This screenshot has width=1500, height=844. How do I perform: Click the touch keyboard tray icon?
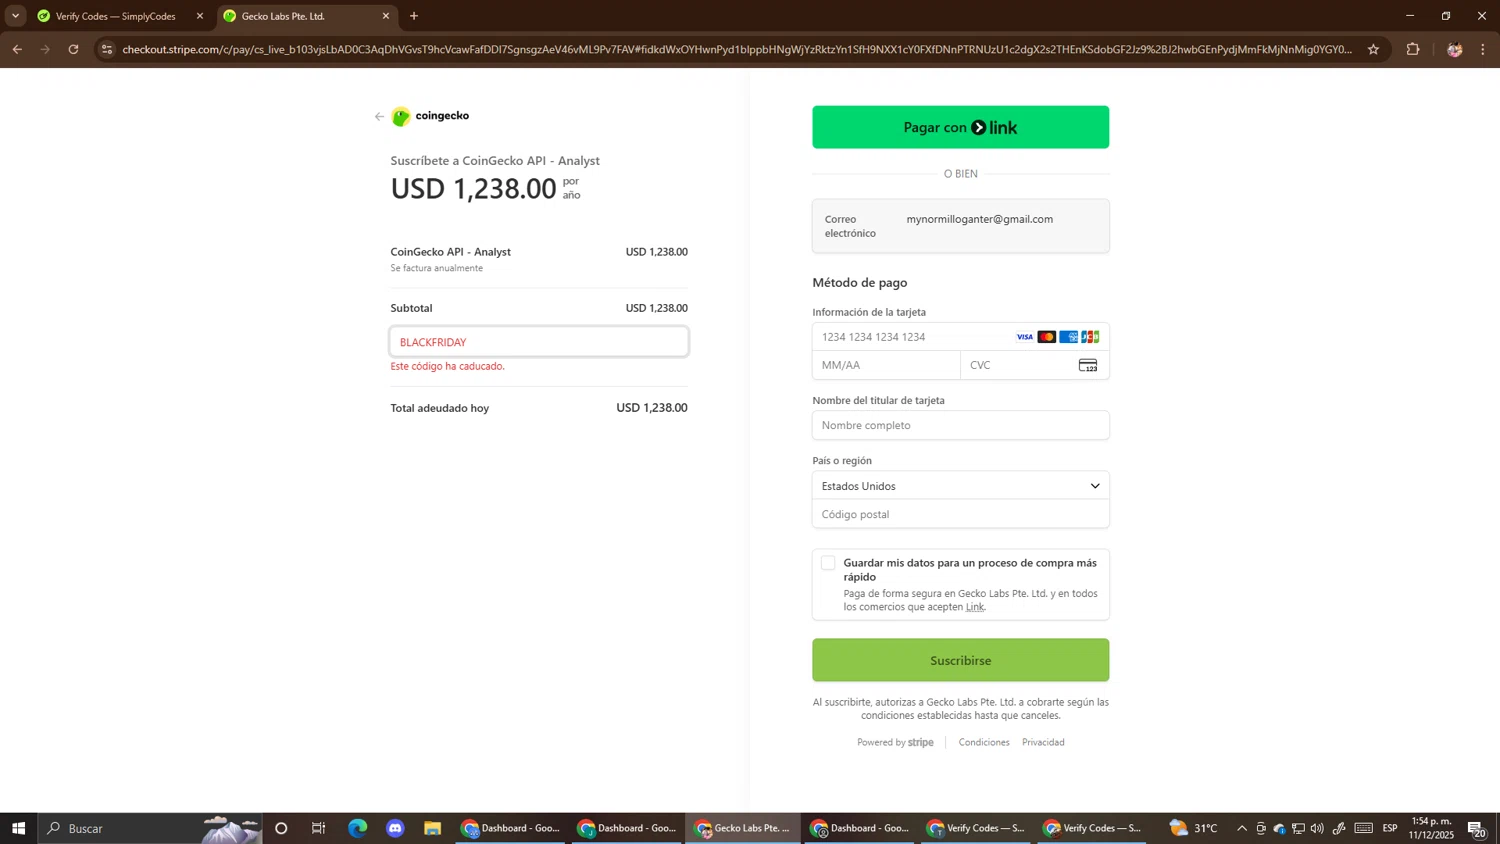tap(1363, 828)
